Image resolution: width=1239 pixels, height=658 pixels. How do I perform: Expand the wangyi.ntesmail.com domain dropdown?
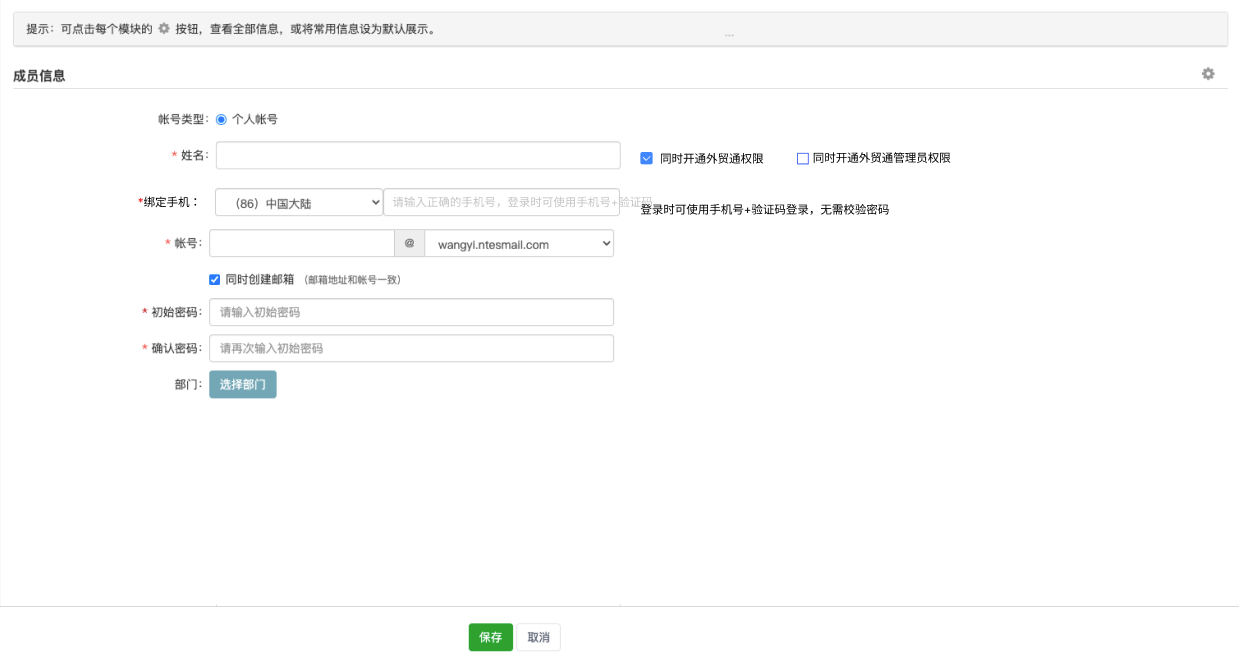point(519,244)
